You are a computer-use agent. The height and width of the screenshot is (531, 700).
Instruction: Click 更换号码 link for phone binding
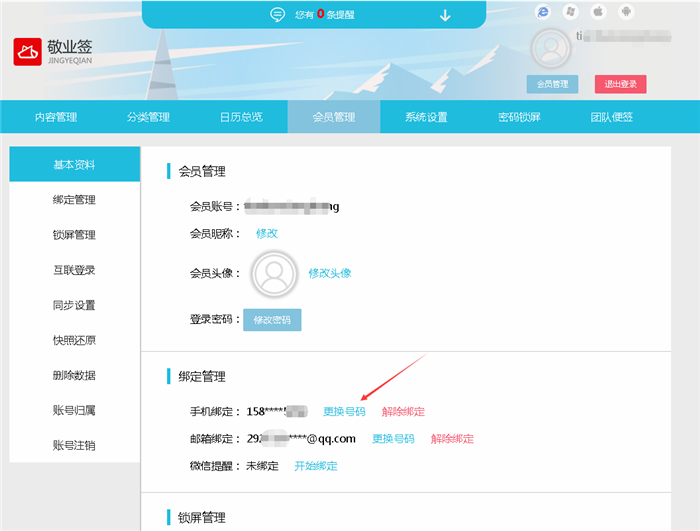pyautogui.click(x=344, y=411)
